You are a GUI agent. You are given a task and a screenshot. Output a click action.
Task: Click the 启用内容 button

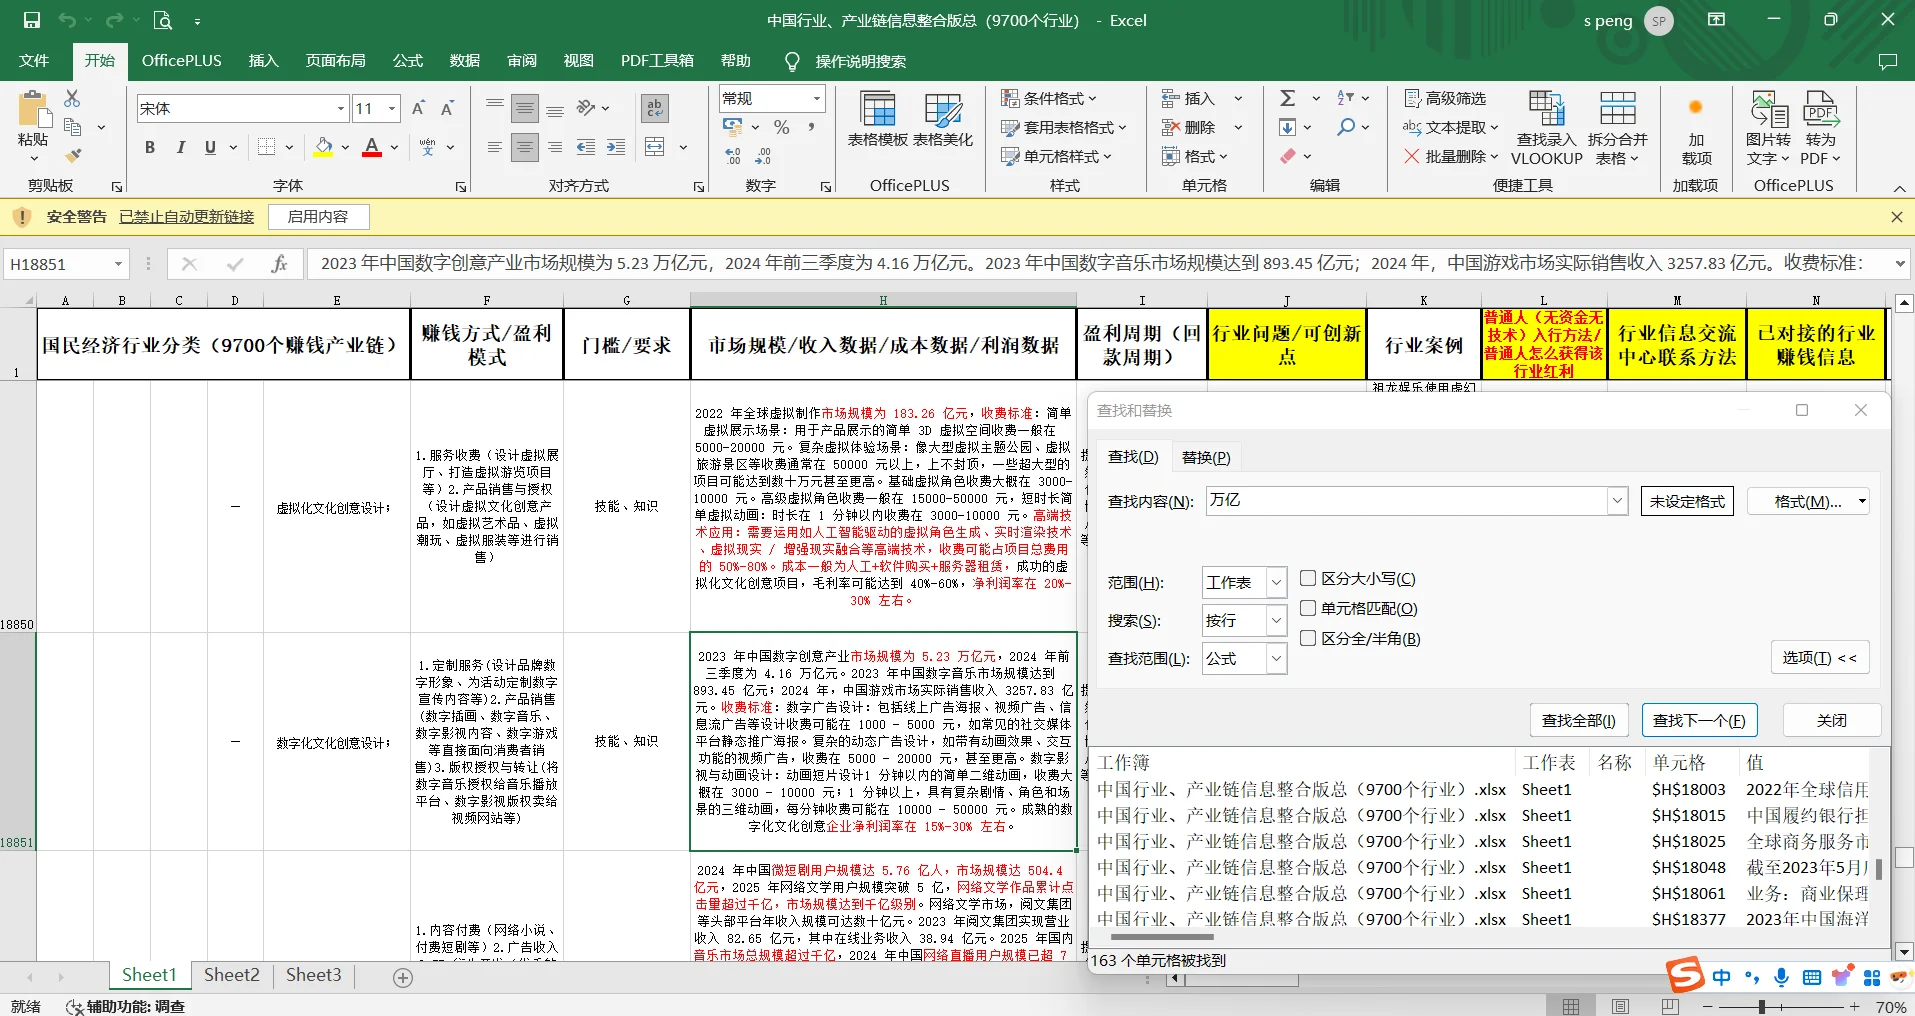318,216
